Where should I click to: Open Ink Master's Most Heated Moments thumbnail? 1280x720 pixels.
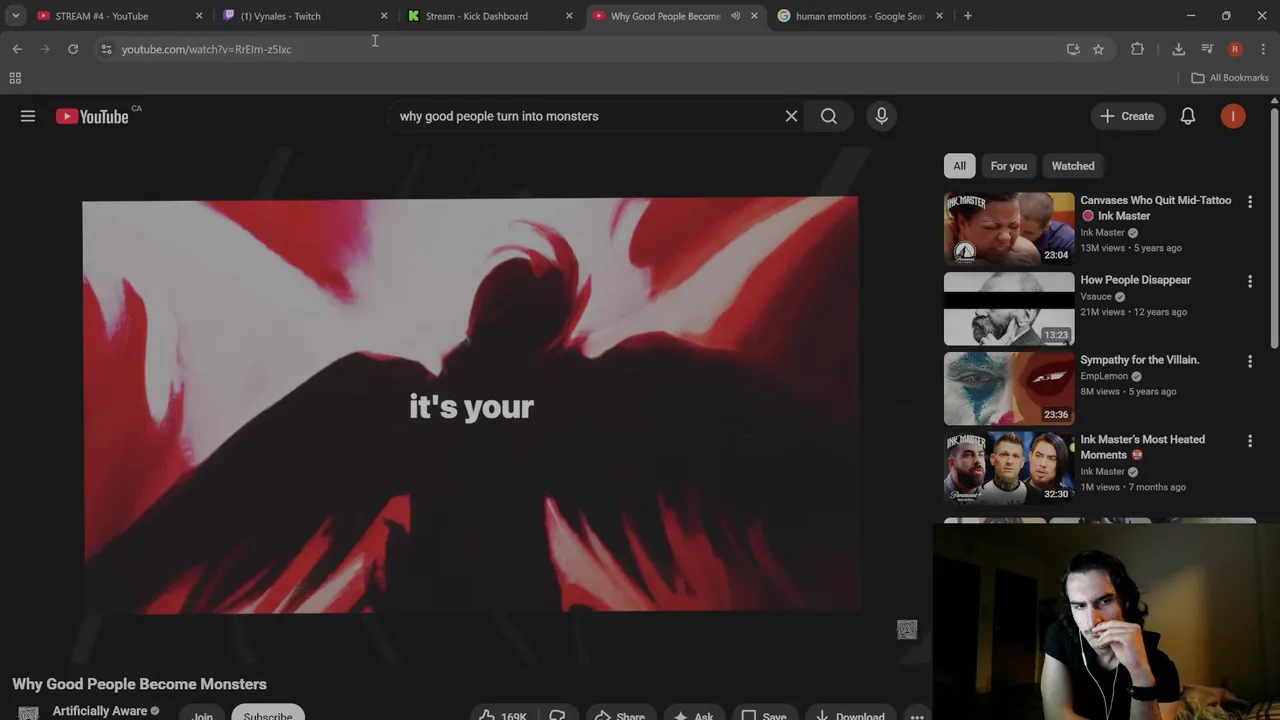coord(1009,468)
